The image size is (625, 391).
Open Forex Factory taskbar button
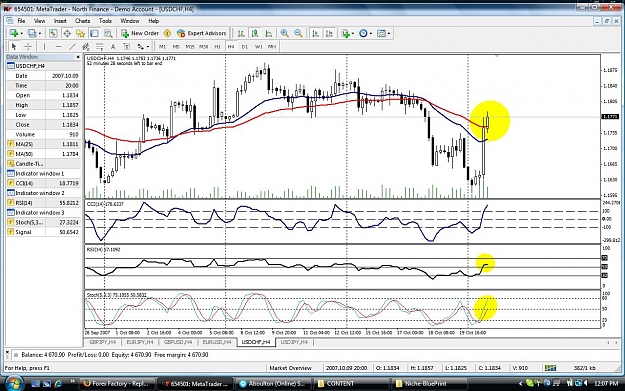pos(116,384)
